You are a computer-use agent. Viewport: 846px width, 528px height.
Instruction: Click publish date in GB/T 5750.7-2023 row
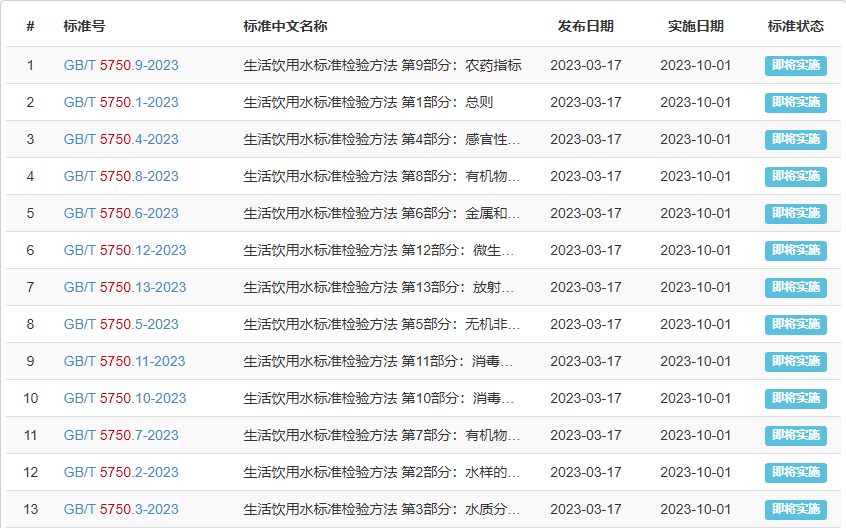pyautogui.click(x=585, y=435)
